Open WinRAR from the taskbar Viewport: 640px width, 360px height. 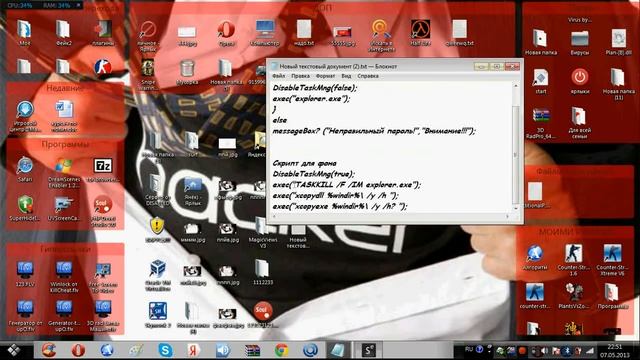click(x=252, y=350)
